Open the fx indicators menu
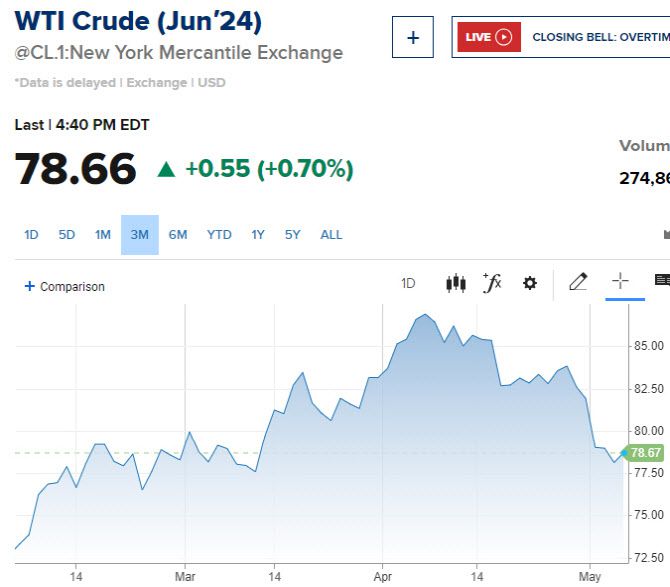This screenshot has width=670, height=587. coord(492,283)
